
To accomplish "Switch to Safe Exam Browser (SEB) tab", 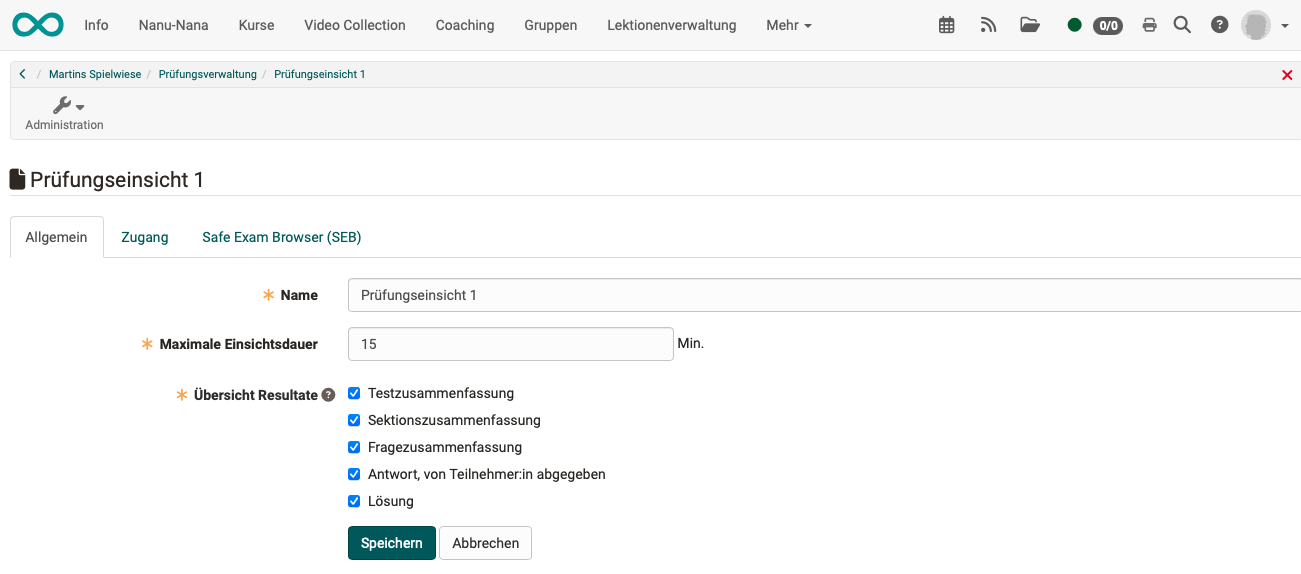I will point(282,237).
